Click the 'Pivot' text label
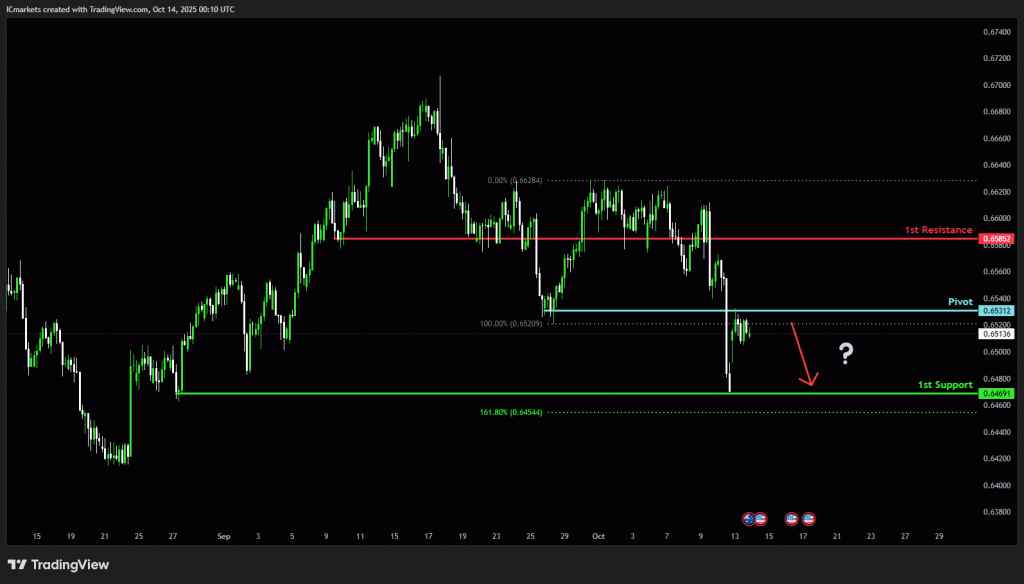Screen dimensions: 1024x584 coord(960,301)
